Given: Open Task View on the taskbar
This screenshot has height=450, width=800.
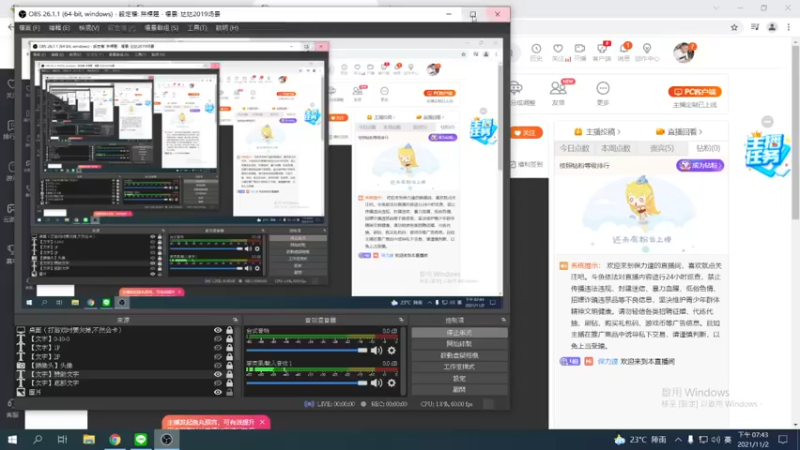Looking at the screenshot, I should (x=62, y=439).
